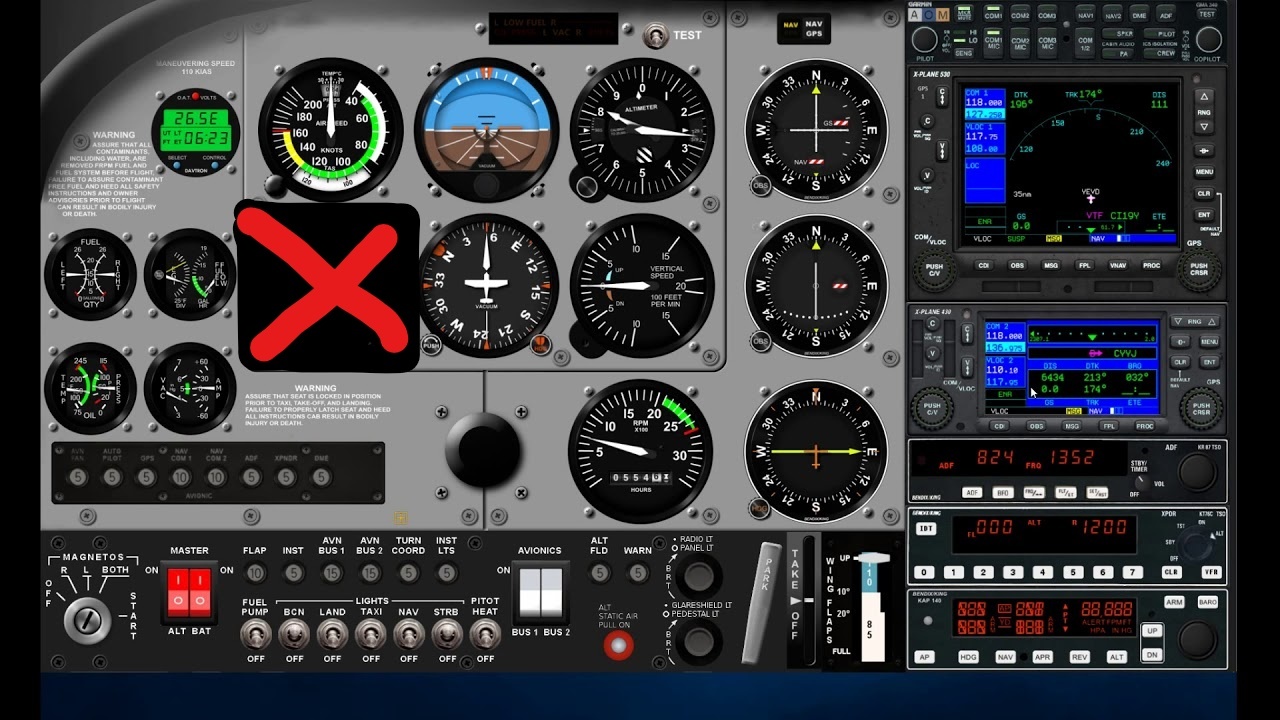Image resolution: width=1280 pixels, height=720 pixels.
Task: Click the PARK brake handle
Action: pos(762,603)
